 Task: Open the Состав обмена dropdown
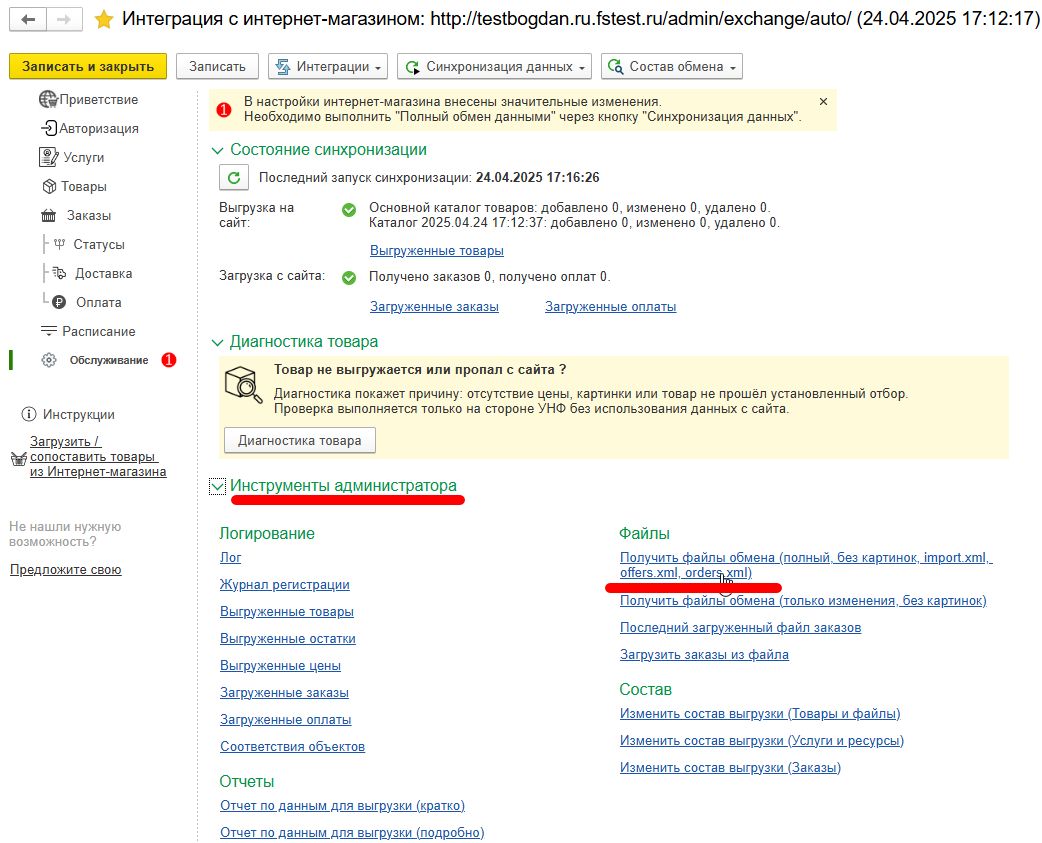tap(671, 67)
